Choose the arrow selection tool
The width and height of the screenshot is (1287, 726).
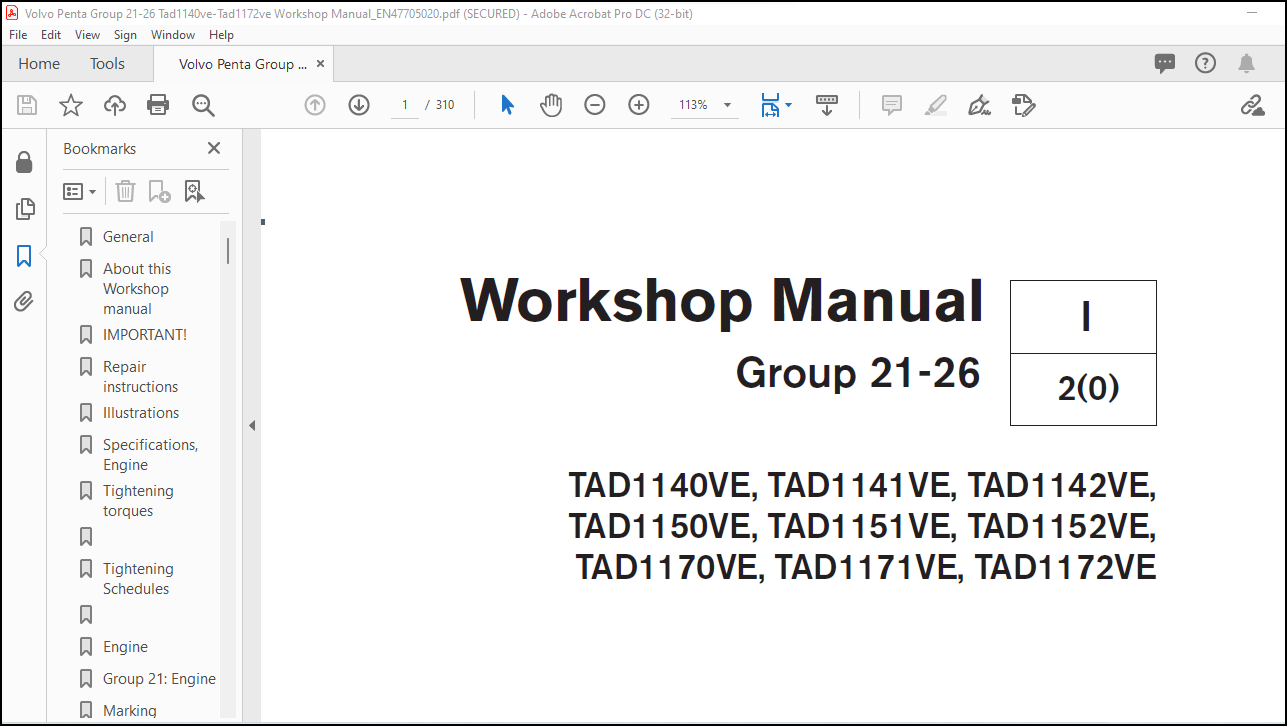click(x=507, y=105)
